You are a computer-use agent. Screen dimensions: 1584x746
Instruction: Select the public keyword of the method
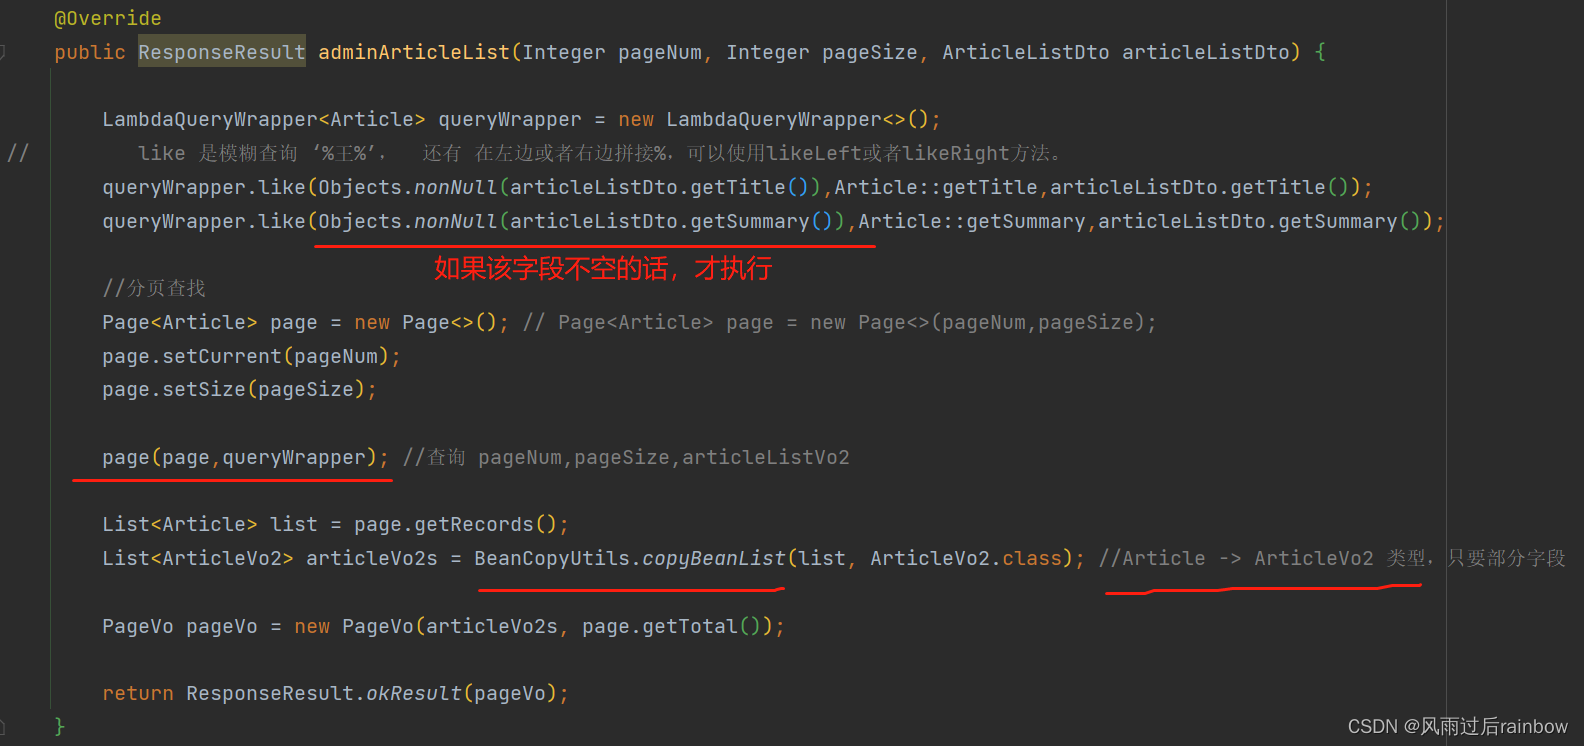point(90,52)
